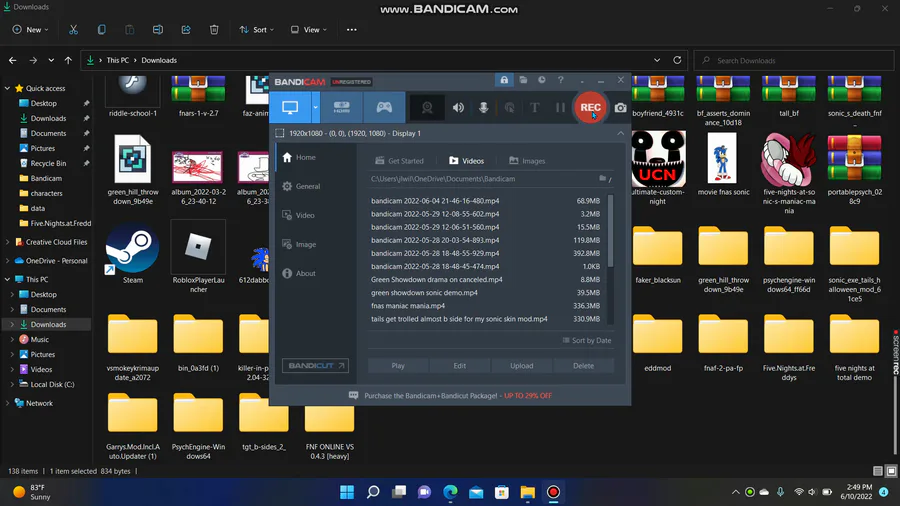Open the Bandicam output folder path icon

click(603, 178)
